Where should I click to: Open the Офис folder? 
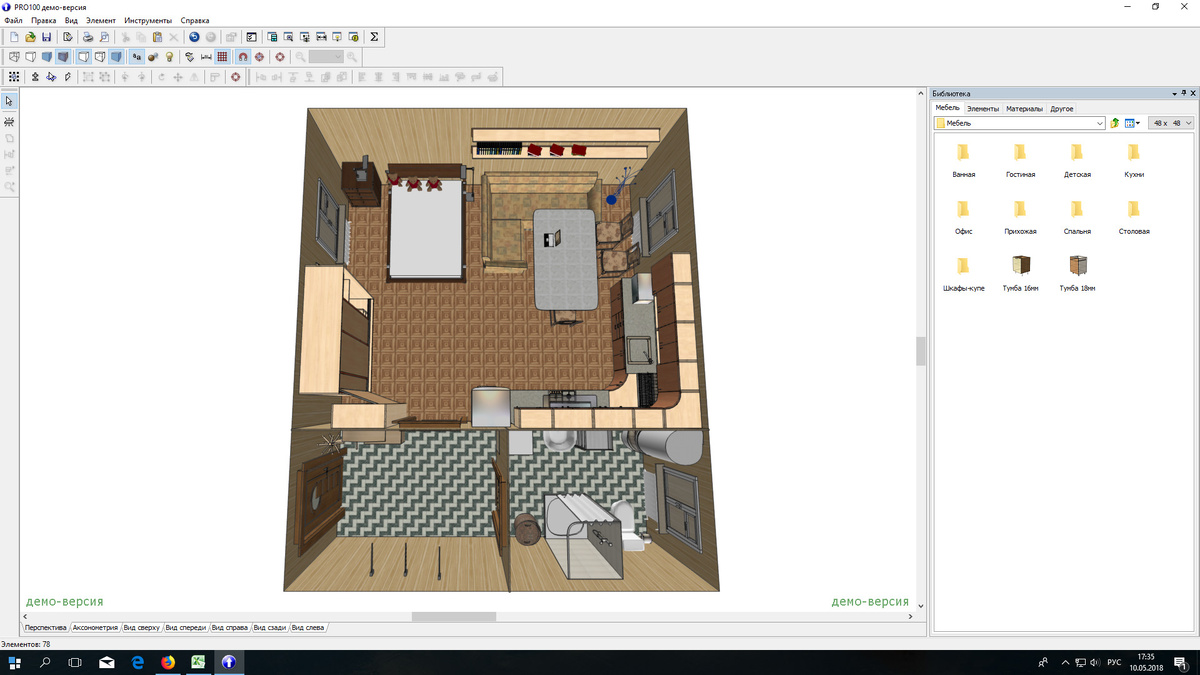(964, 217)
